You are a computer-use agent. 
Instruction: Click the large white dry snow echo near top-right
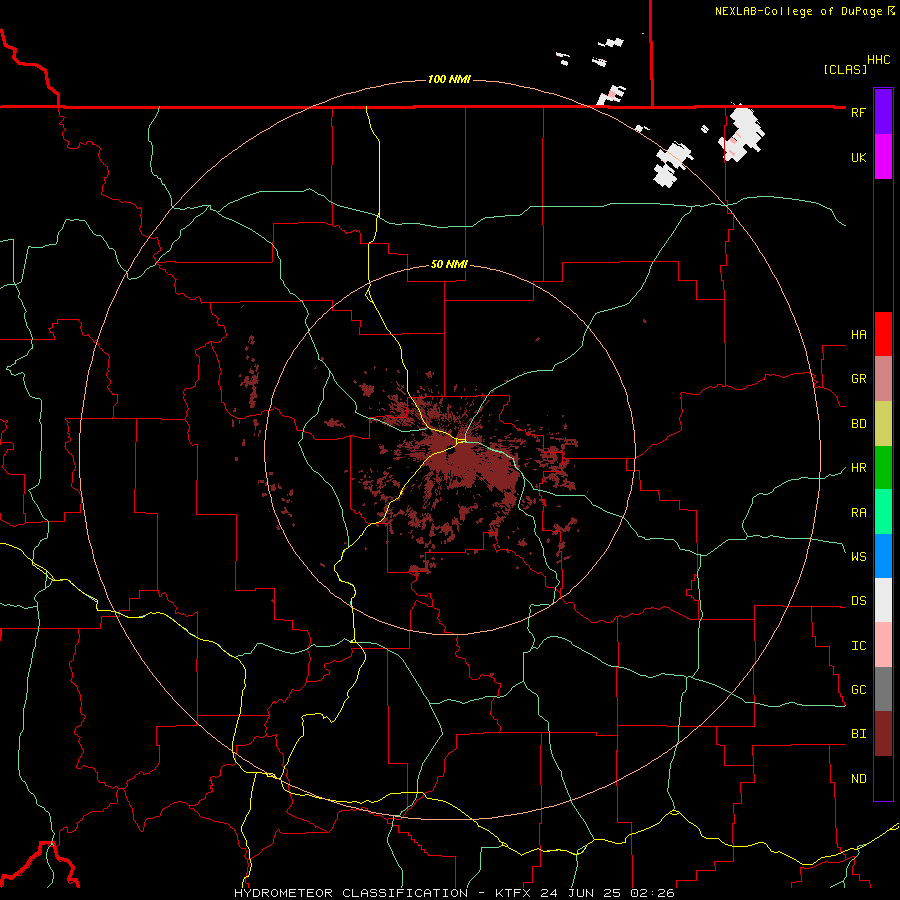pos(742,133)
